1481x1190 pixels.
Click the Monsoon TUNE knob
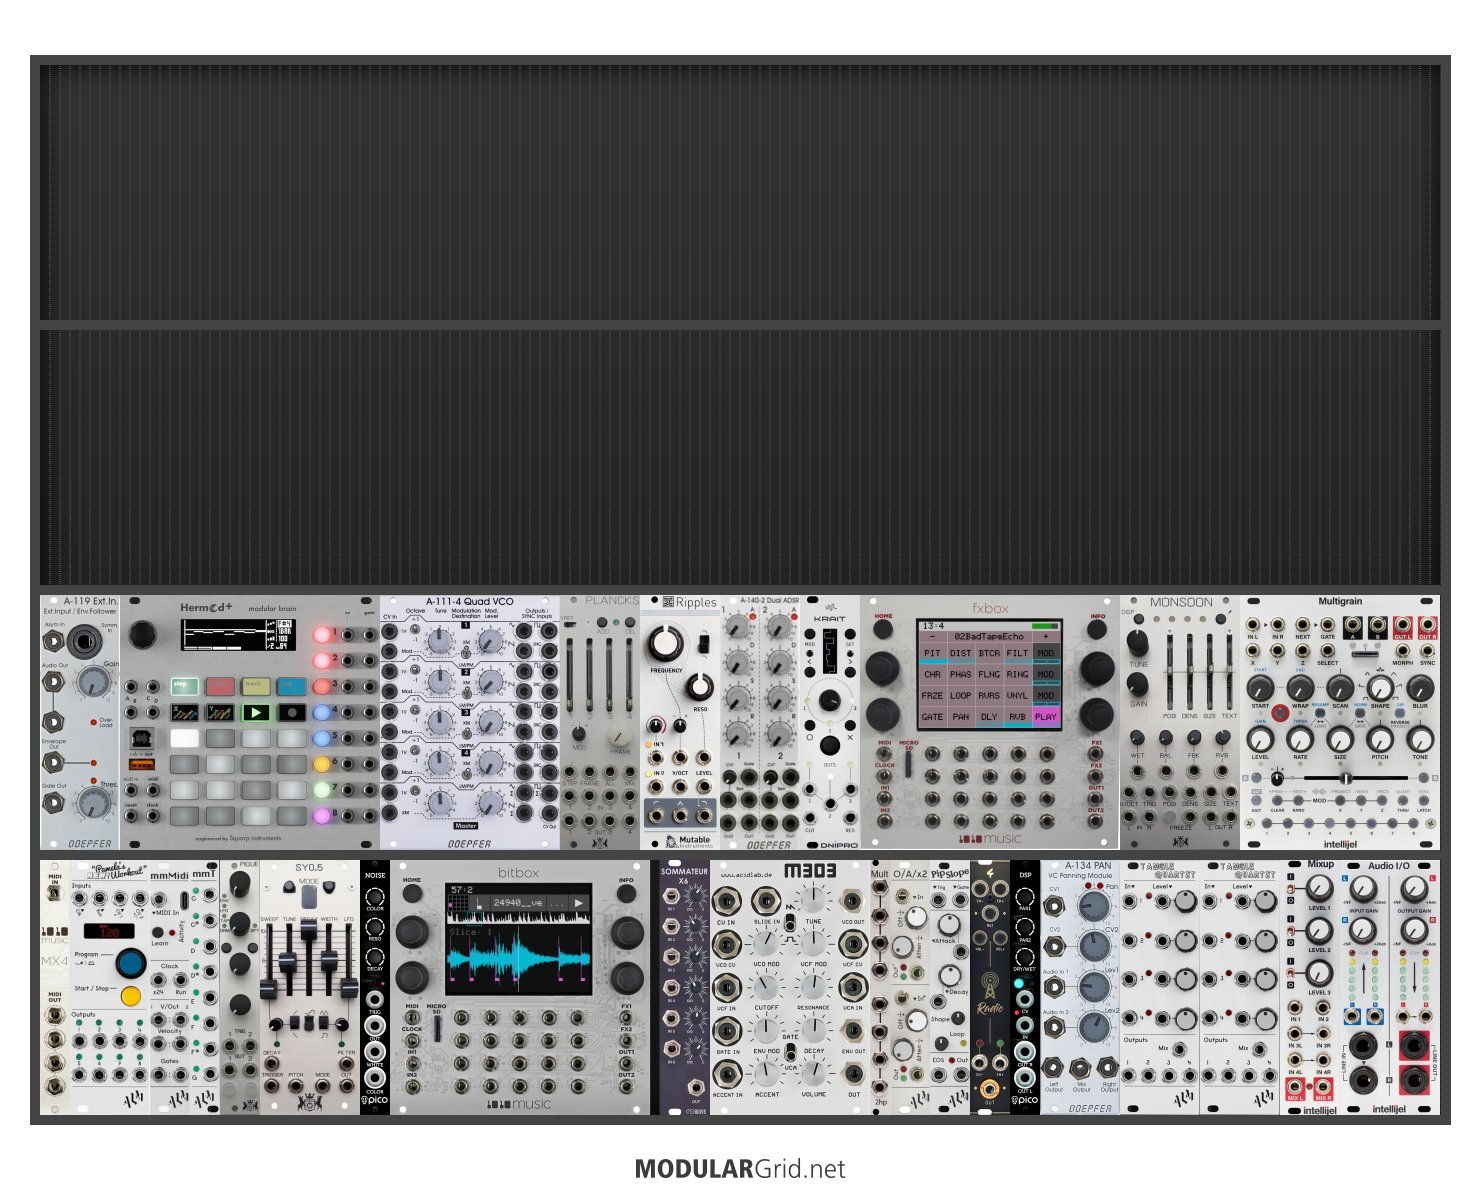tap(1138, 642)
